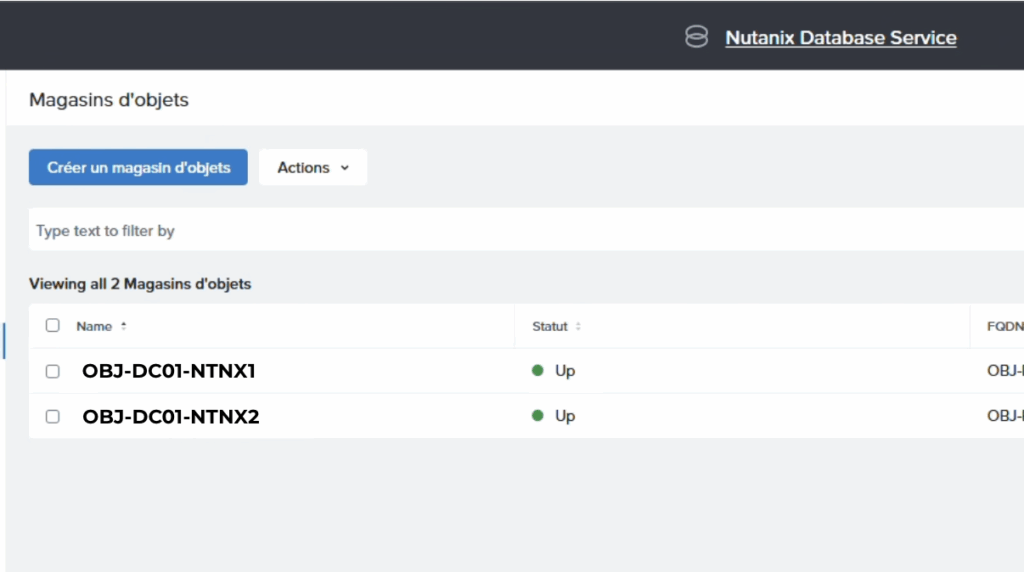This screenshot has height=572, width=1024.
Task: Focus the Type text to filter by field
Action: click(526, 230)
